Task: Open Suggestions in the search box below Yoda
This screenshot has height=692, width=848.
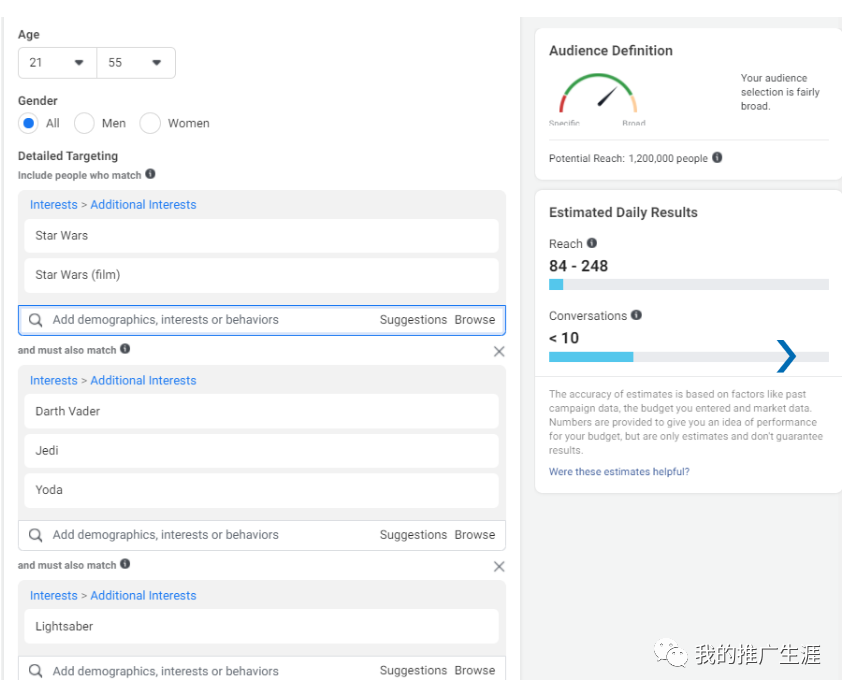Action: [413, 535]
